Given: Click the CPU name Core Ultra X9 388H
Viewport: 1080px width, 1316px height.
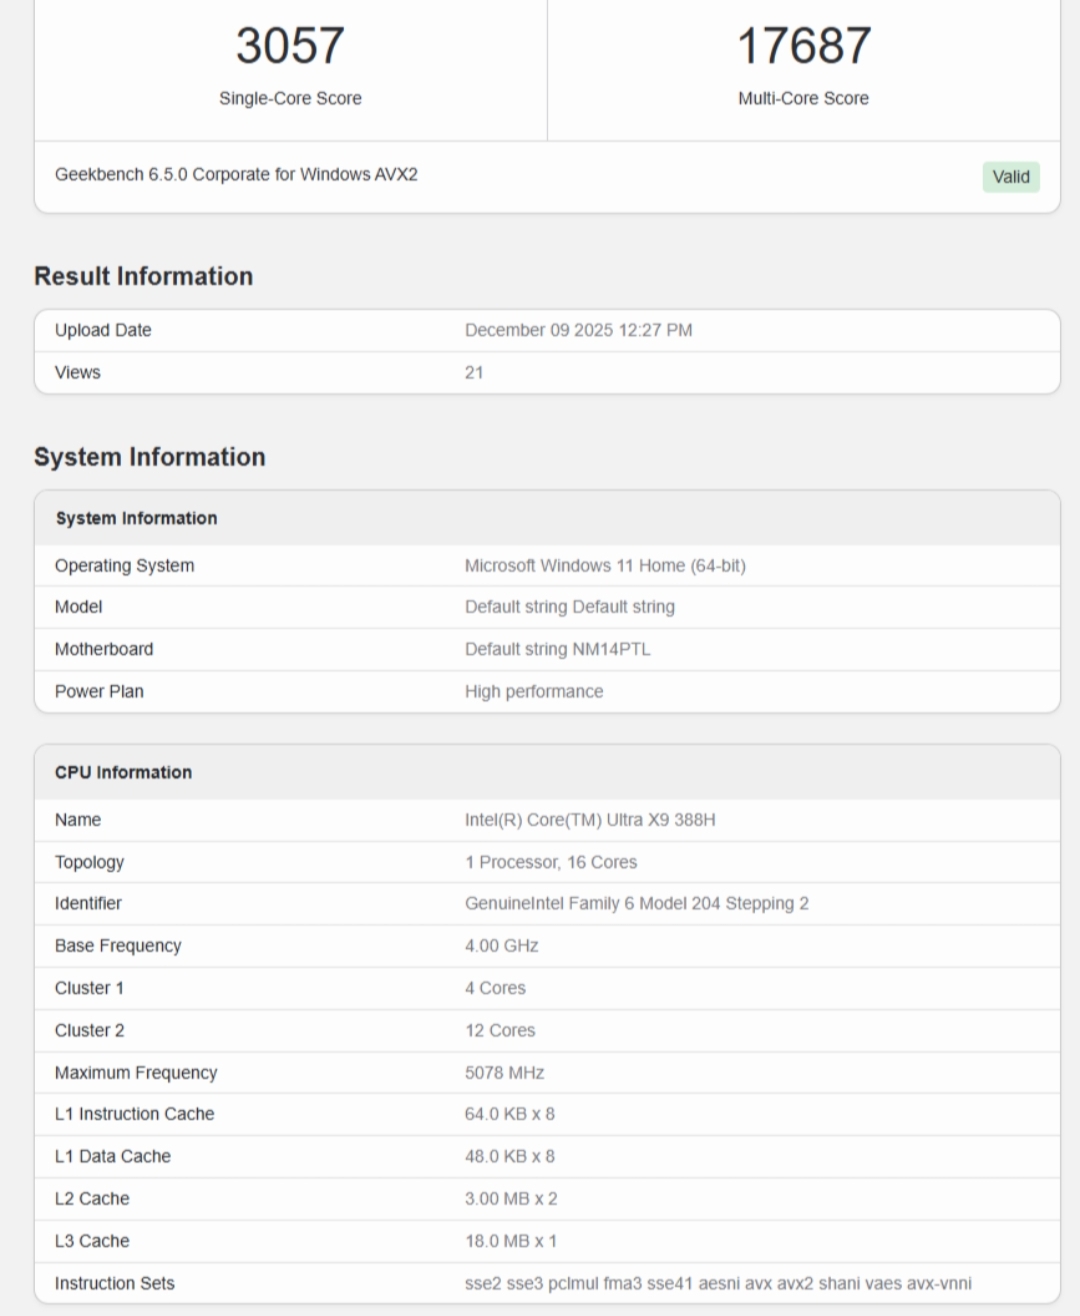Looking at the screenshot, I should [x=590, y=819].
